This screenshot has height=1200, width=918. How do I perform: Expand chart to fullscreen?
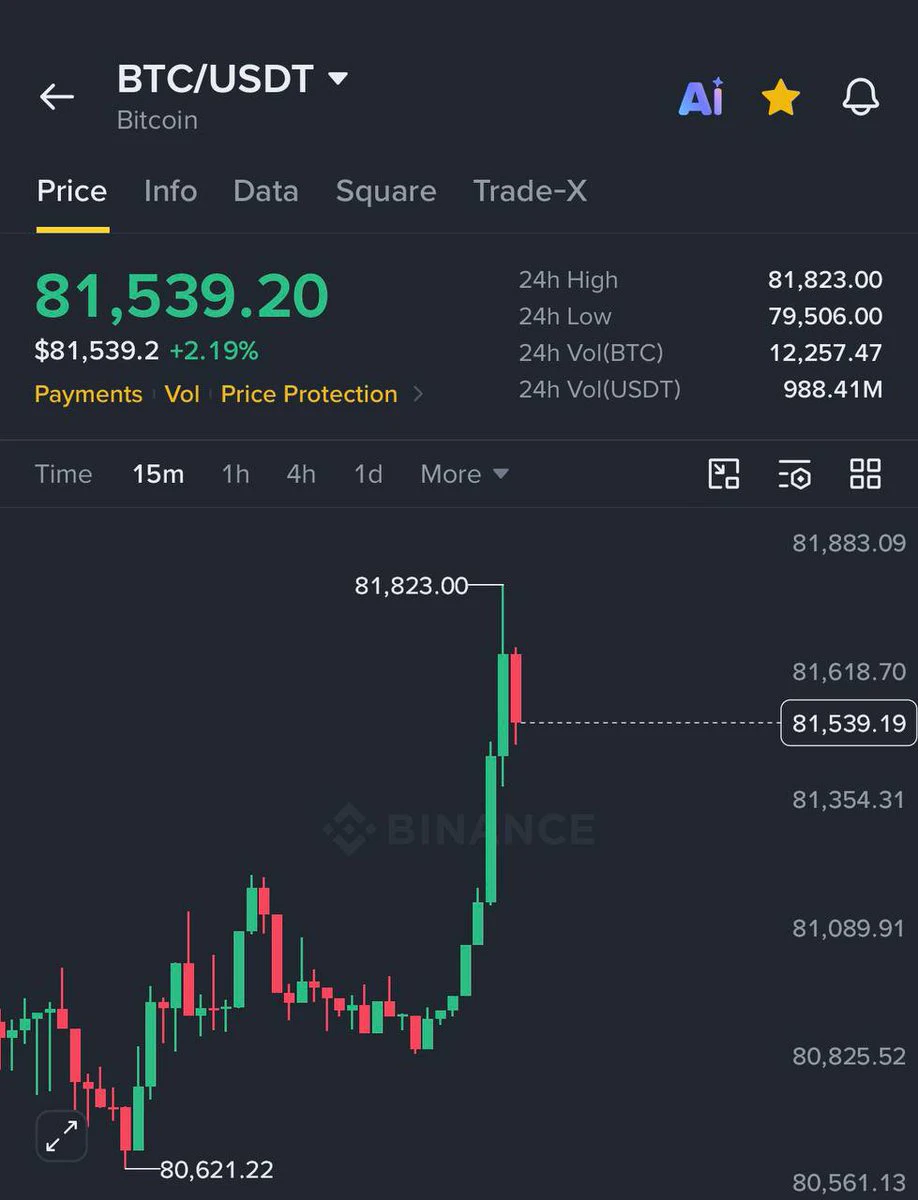(x=62, y=1136)
